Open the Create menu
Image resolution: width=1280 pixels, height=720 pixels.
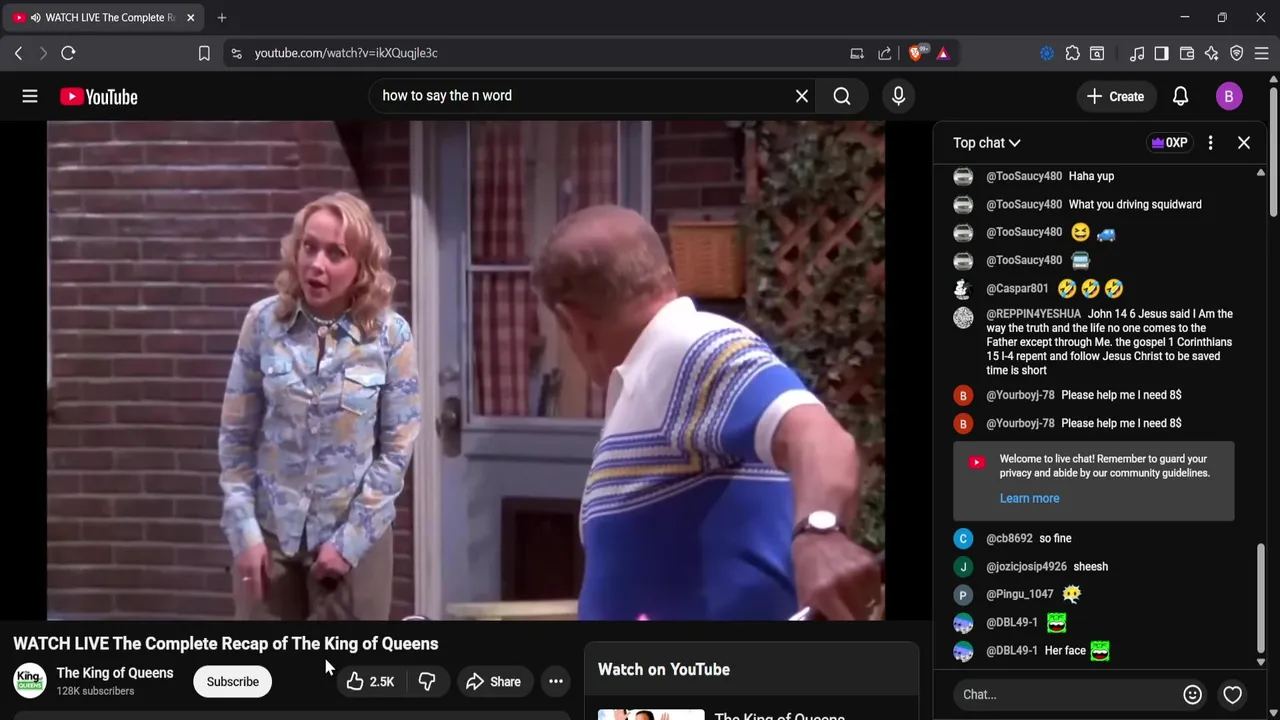tap(1115, 96)
